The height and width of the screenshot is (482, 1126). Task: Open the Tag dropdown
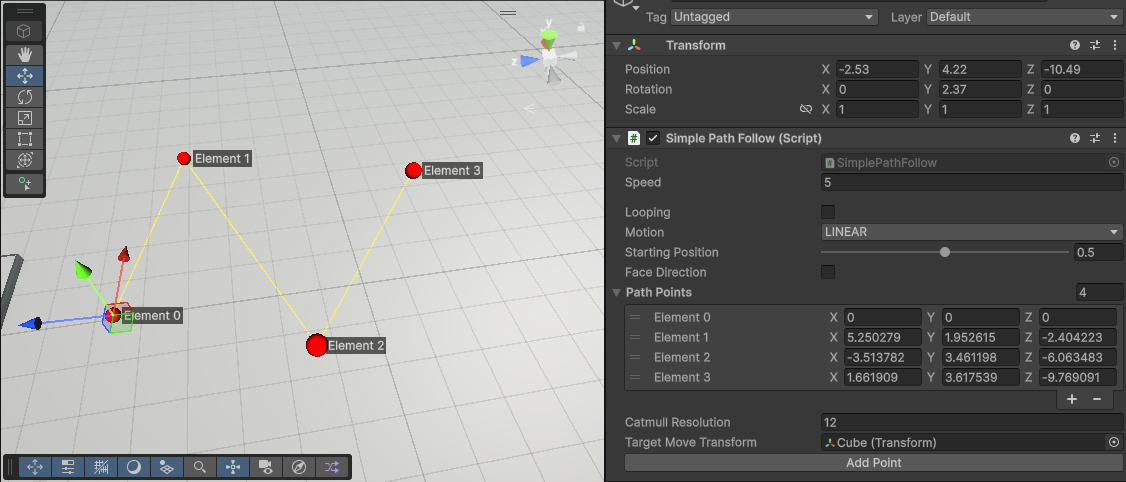pos(774,17)
